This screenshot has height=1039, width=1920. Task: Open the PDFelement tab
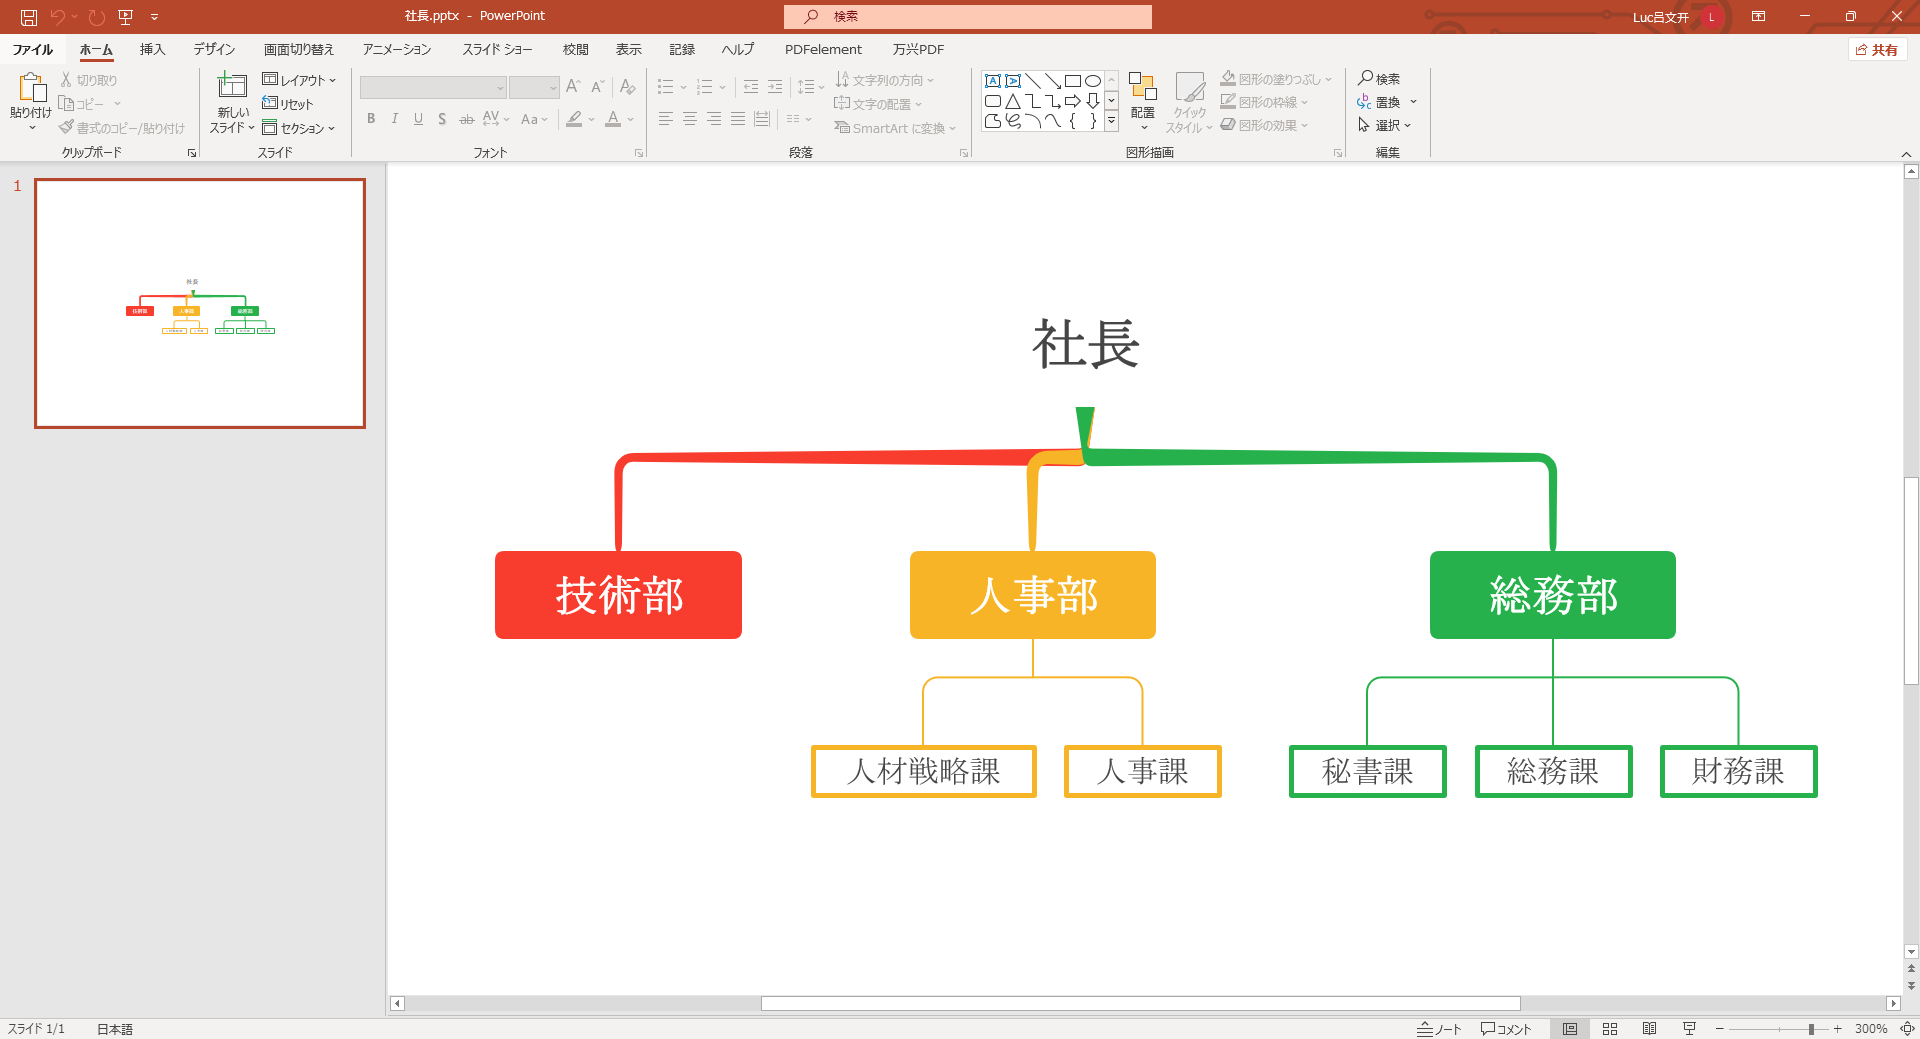tap(823, 49)
